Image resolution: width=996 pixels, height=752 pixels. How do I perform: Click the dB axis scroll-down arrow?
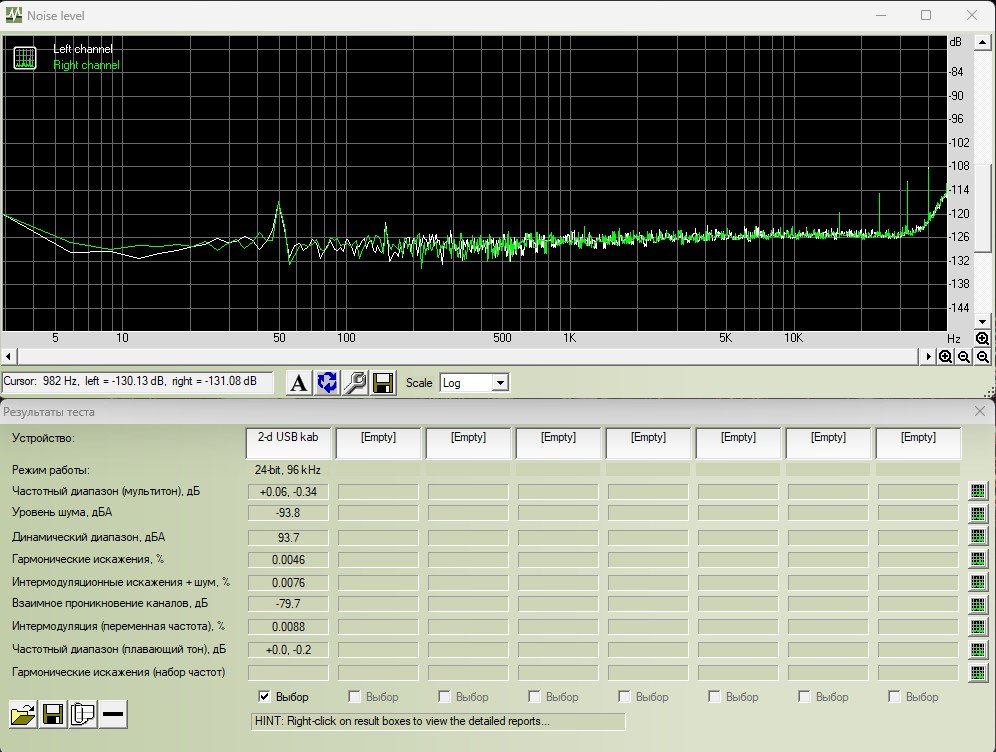pos(982,321)
